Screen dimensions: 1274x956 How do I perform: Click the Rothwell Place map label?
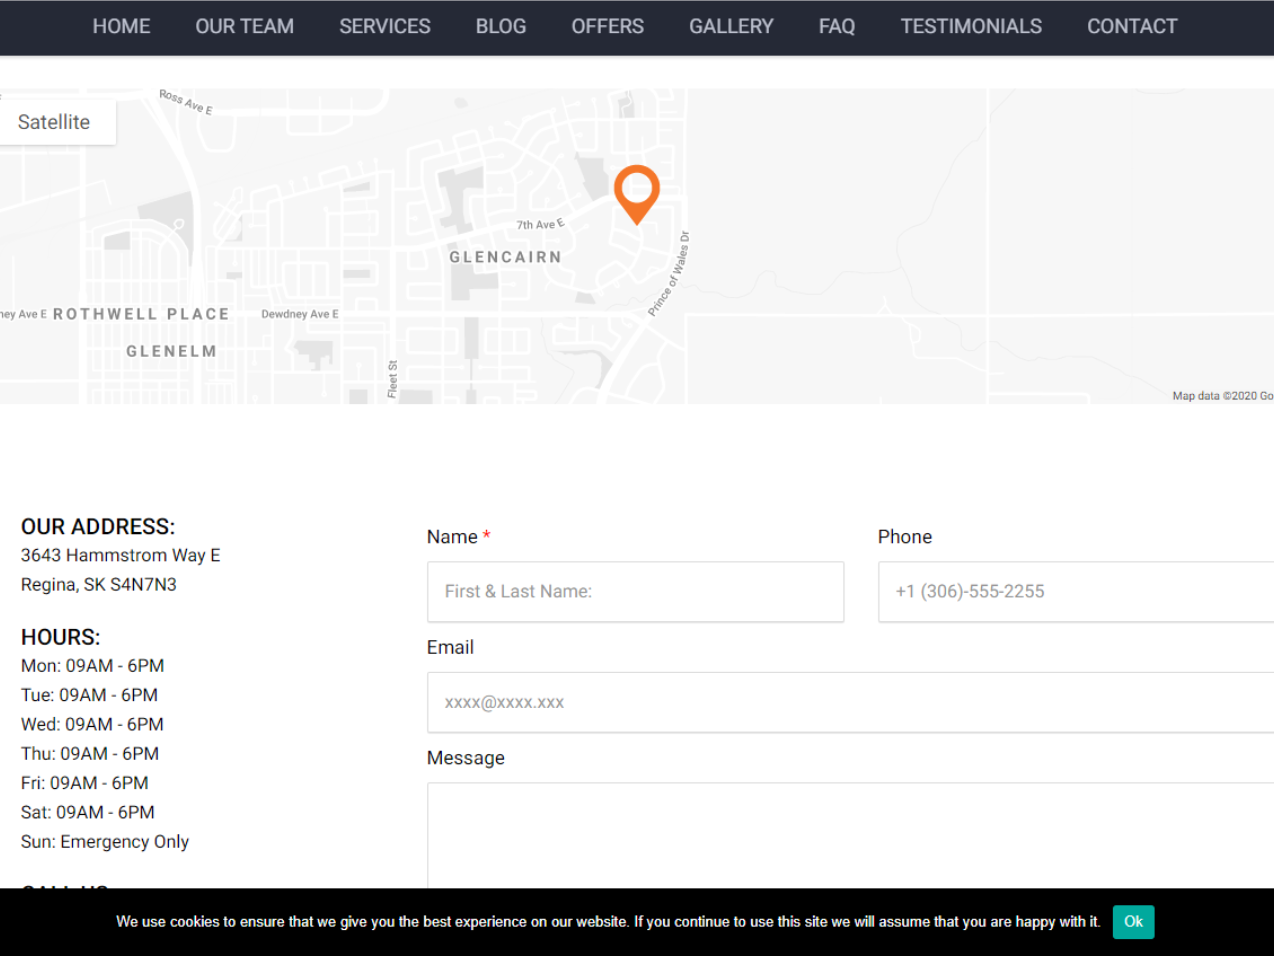coord(141,314)
